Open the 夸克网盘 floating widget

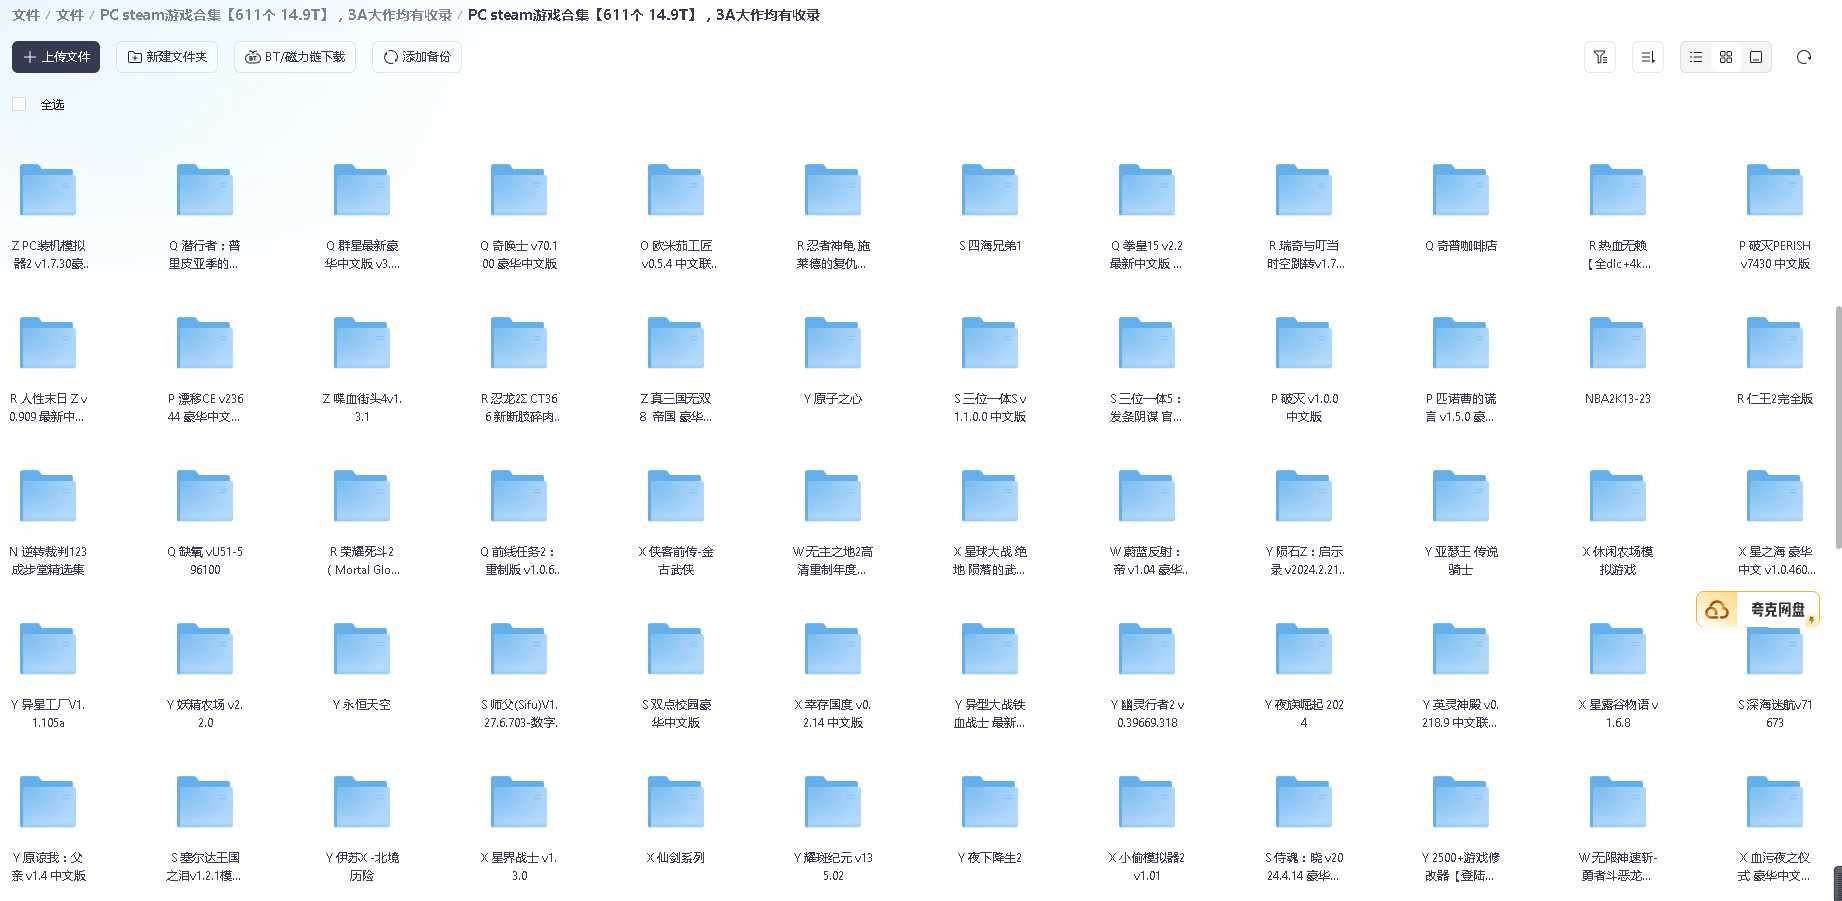point(1758,609)
